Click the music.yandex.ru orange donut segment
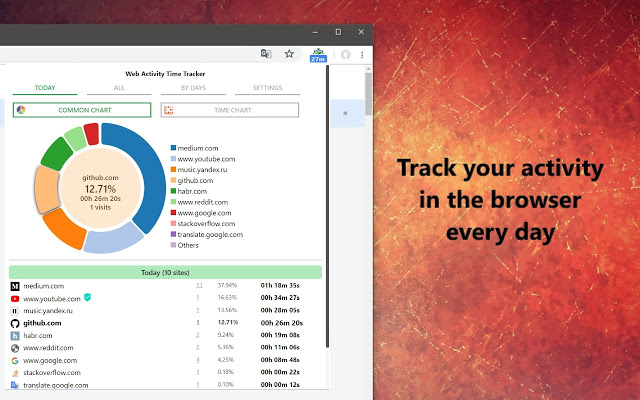The height and width of the screenshot is (400, 640). point(63,229)
